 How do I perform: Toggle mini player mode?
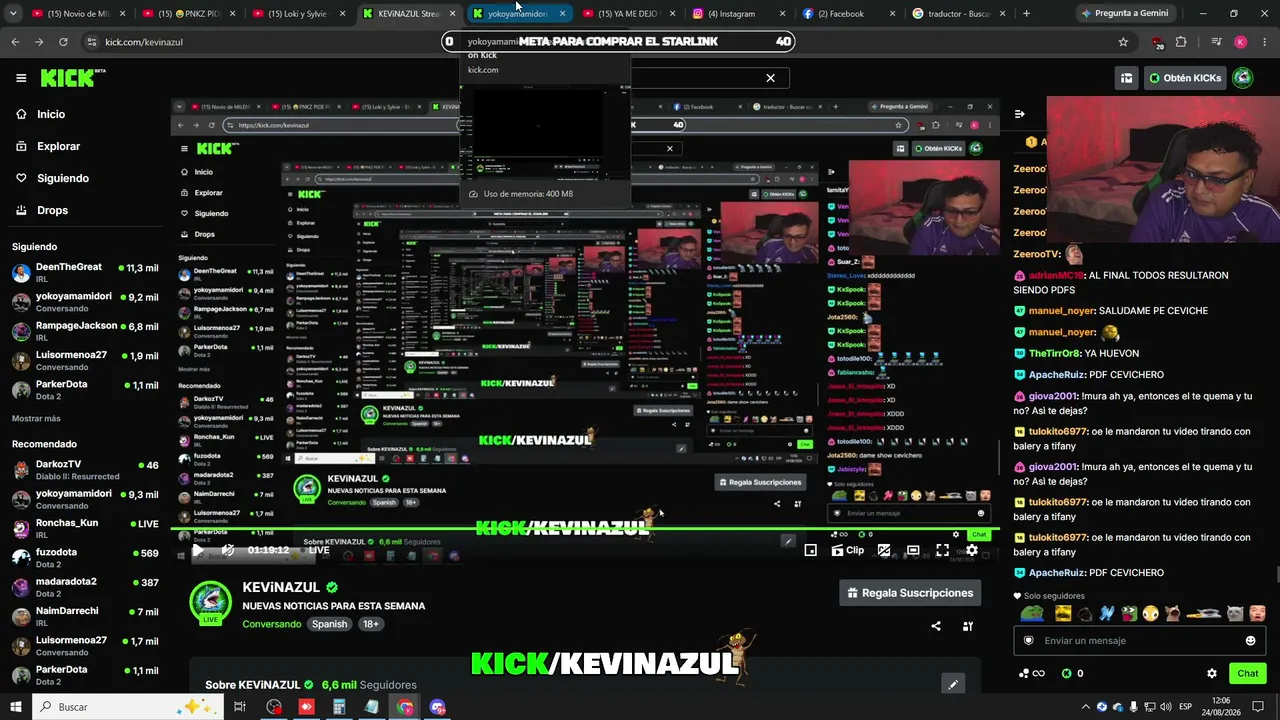(811, 550)
